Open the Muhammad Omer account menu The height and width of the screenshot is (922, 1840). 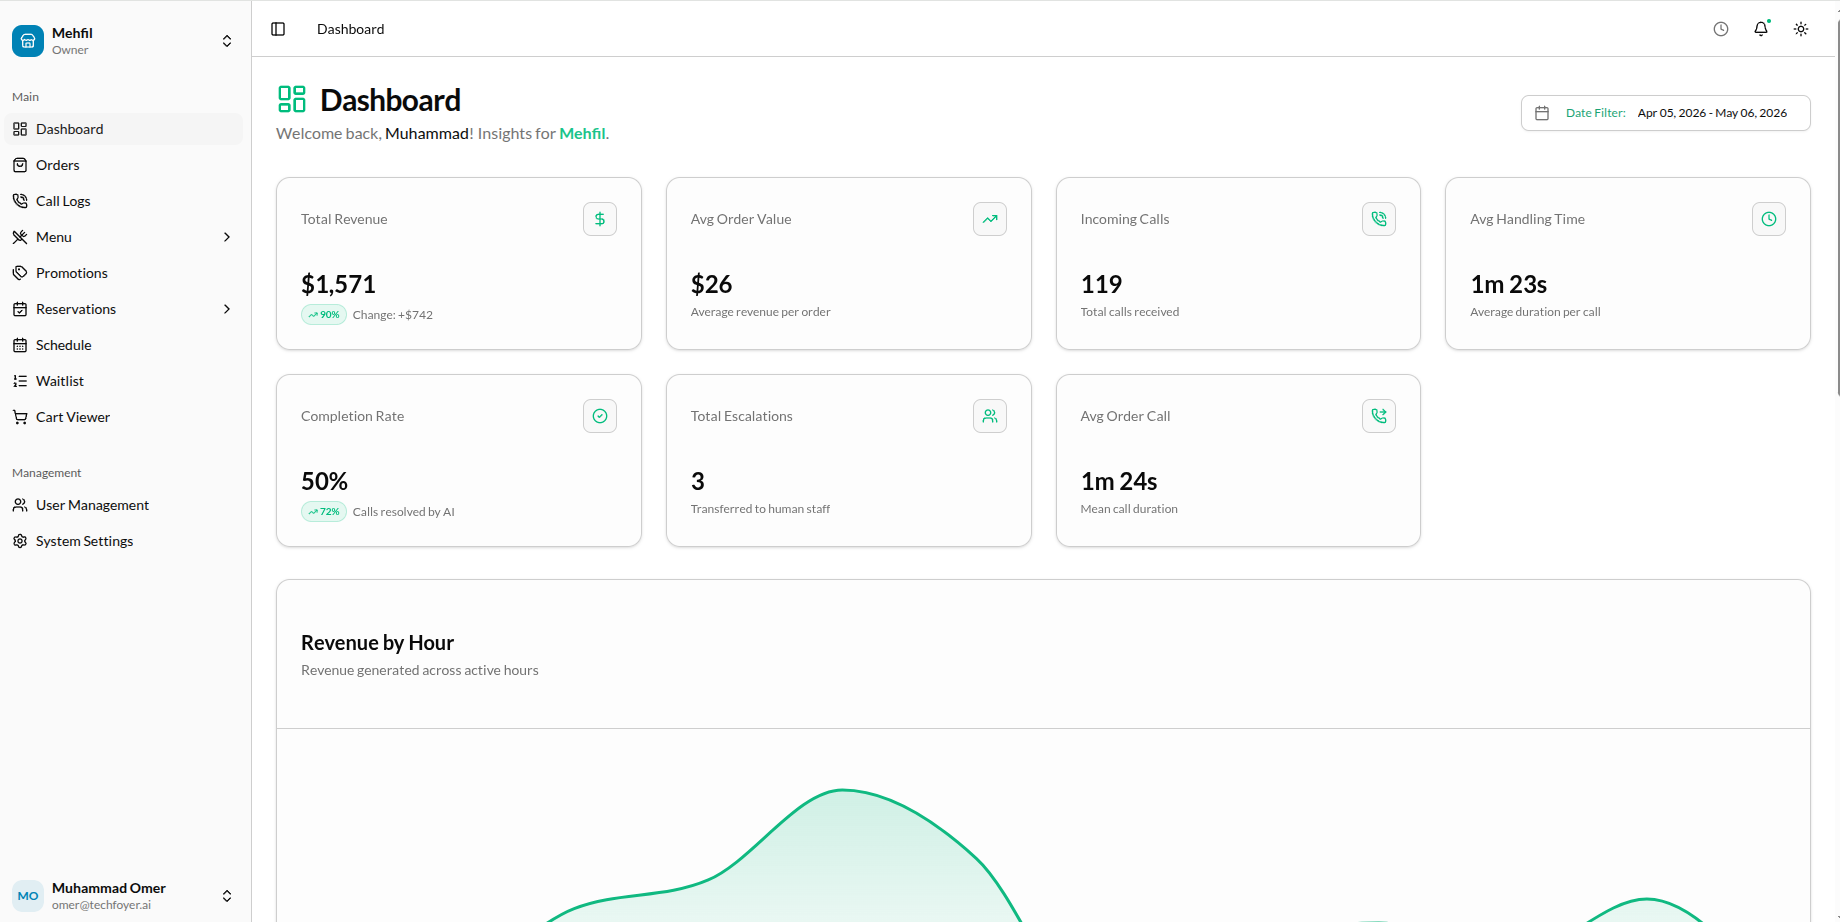(125, 896)
